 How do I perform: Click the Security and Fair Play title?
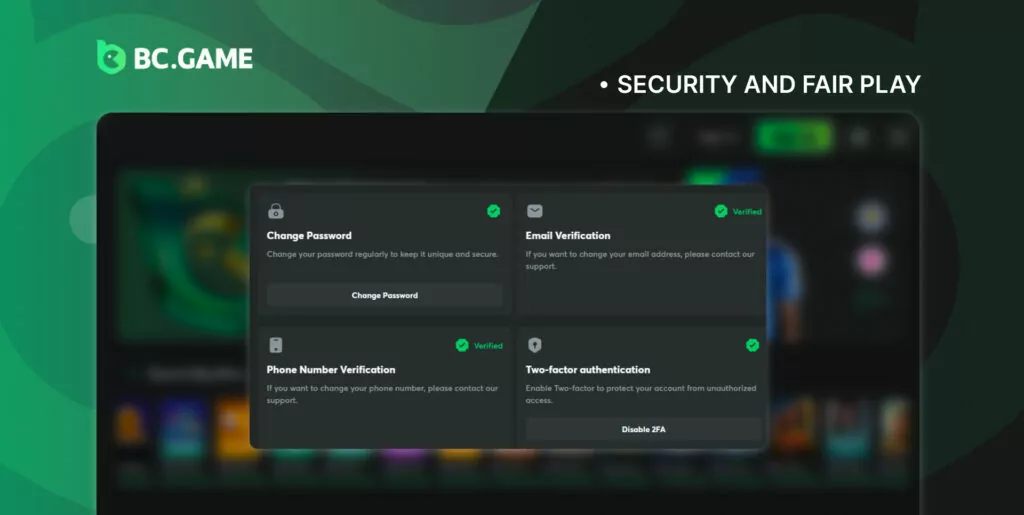(x=768, y=85)
